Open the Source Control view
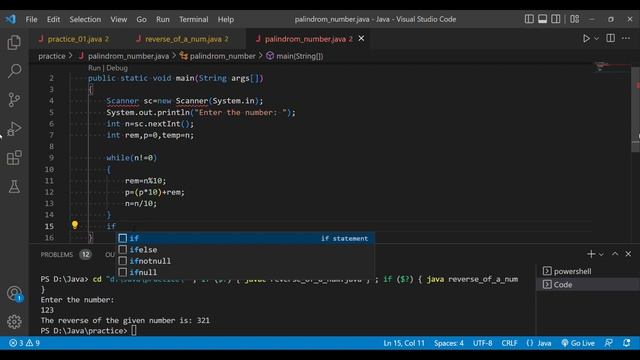 14,100
